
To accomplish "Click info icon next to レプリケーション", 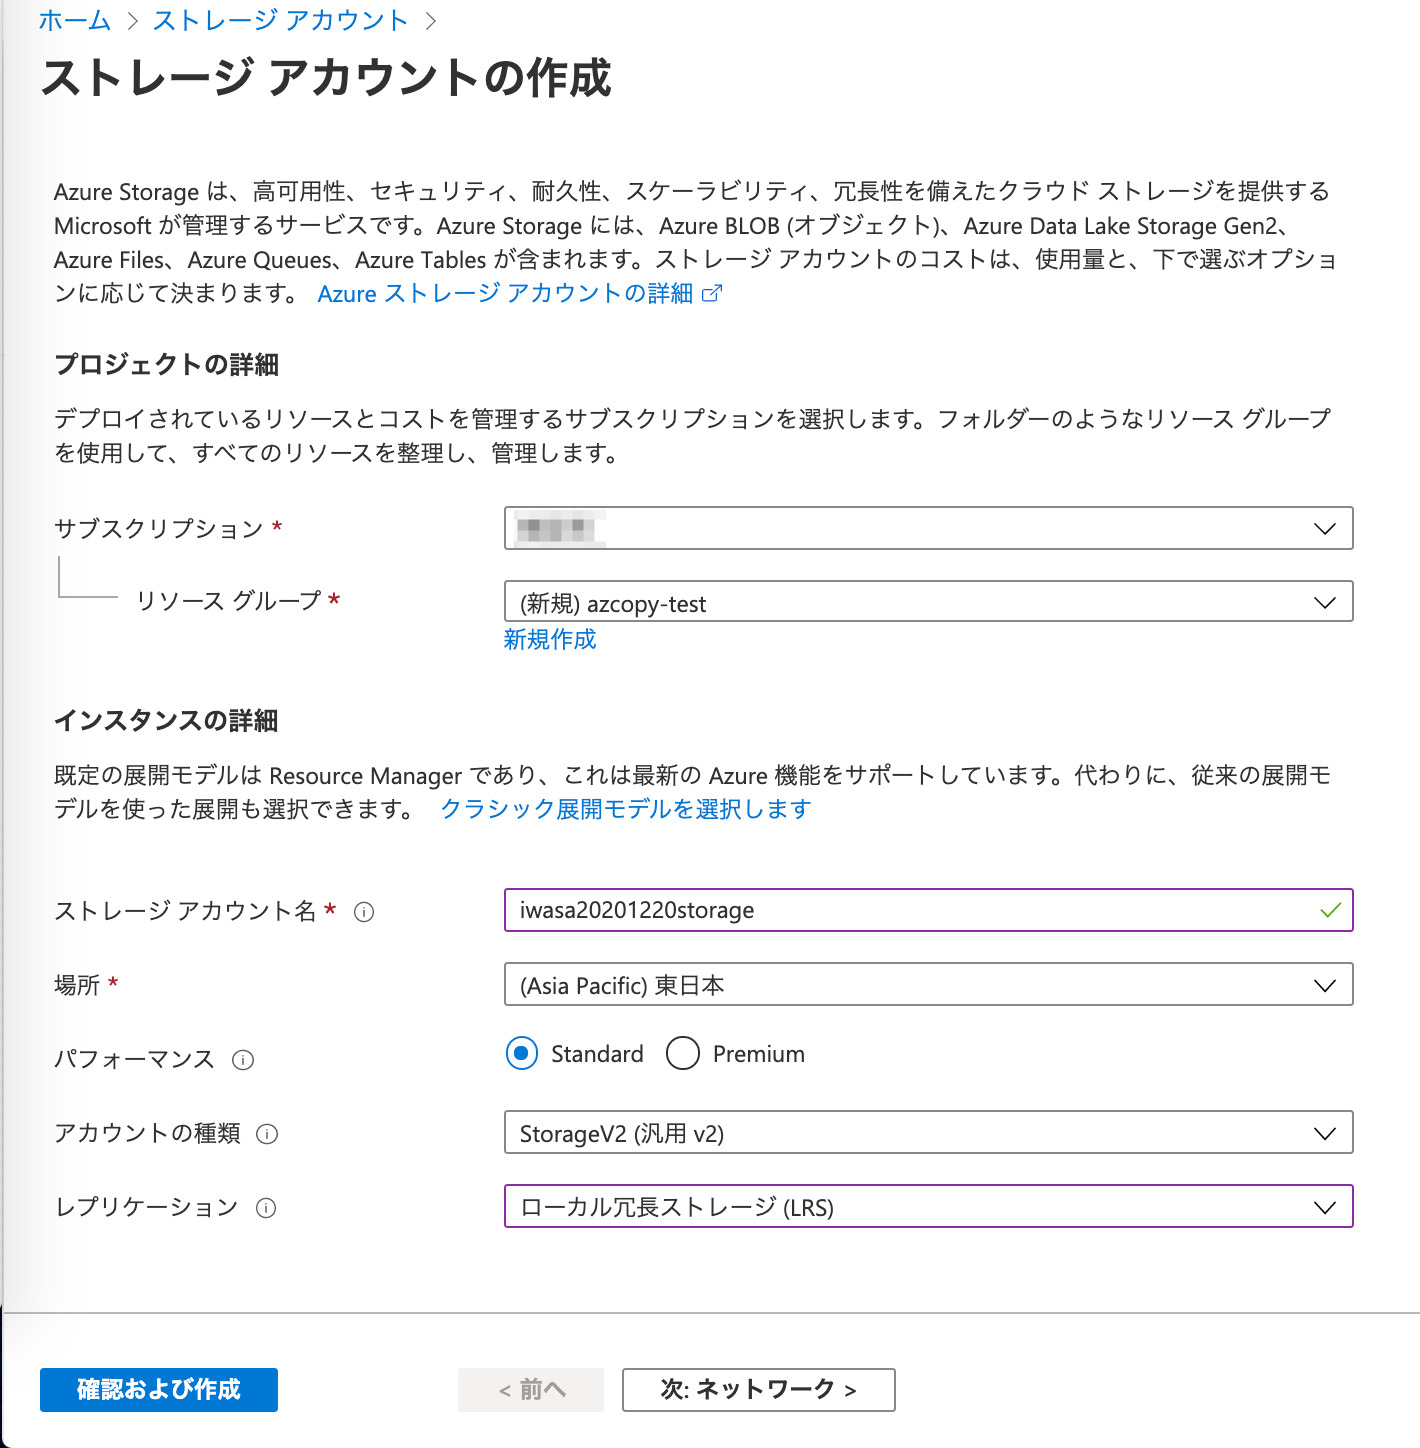I will pos(266,1208).
